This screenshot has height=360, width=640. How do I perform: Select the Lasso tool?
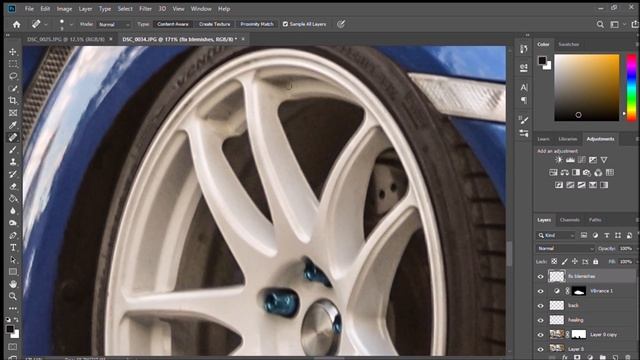(x=13, y=76)
